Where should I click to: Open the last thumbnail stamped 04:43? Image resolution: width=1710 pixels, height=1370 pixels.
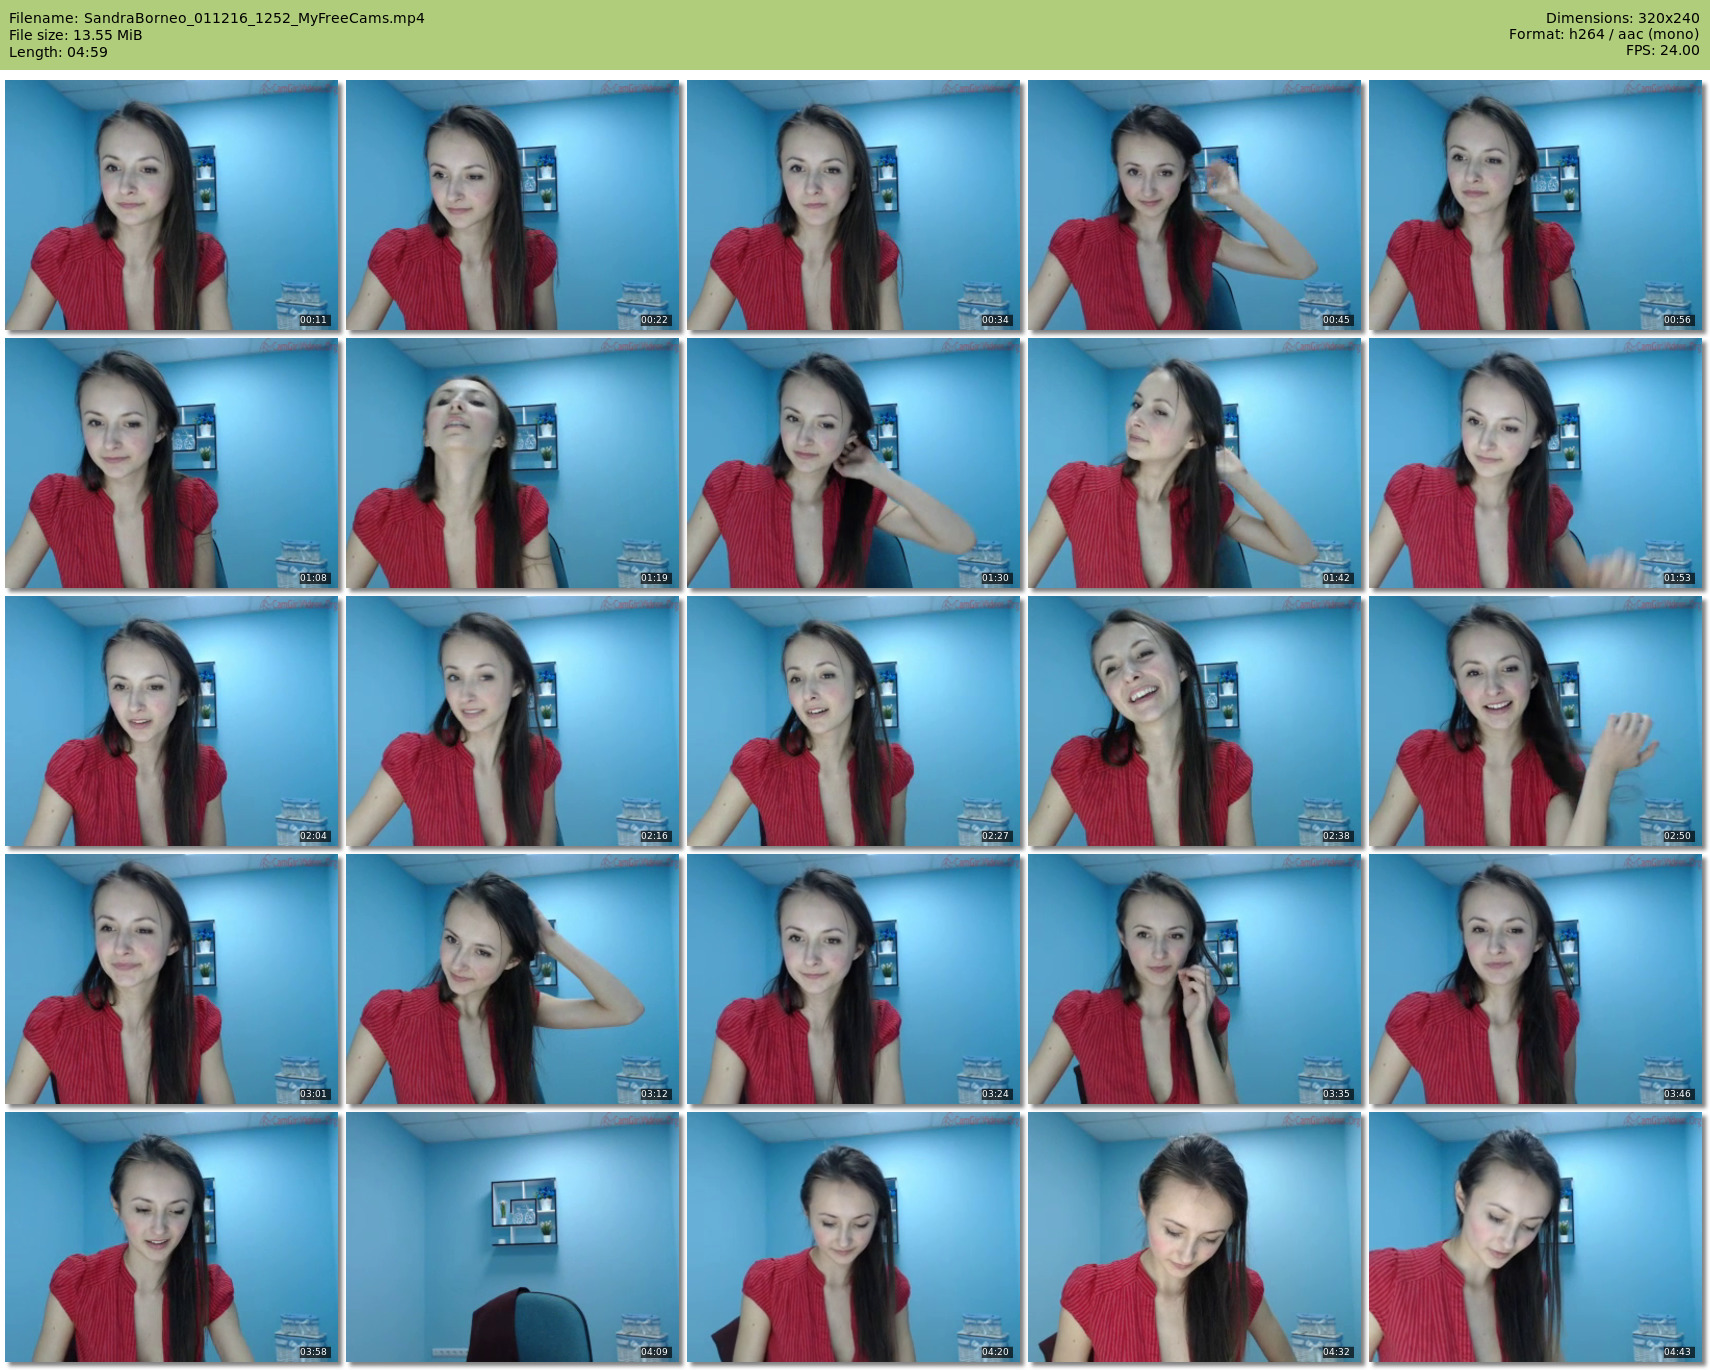[x=1536, y=1237]
